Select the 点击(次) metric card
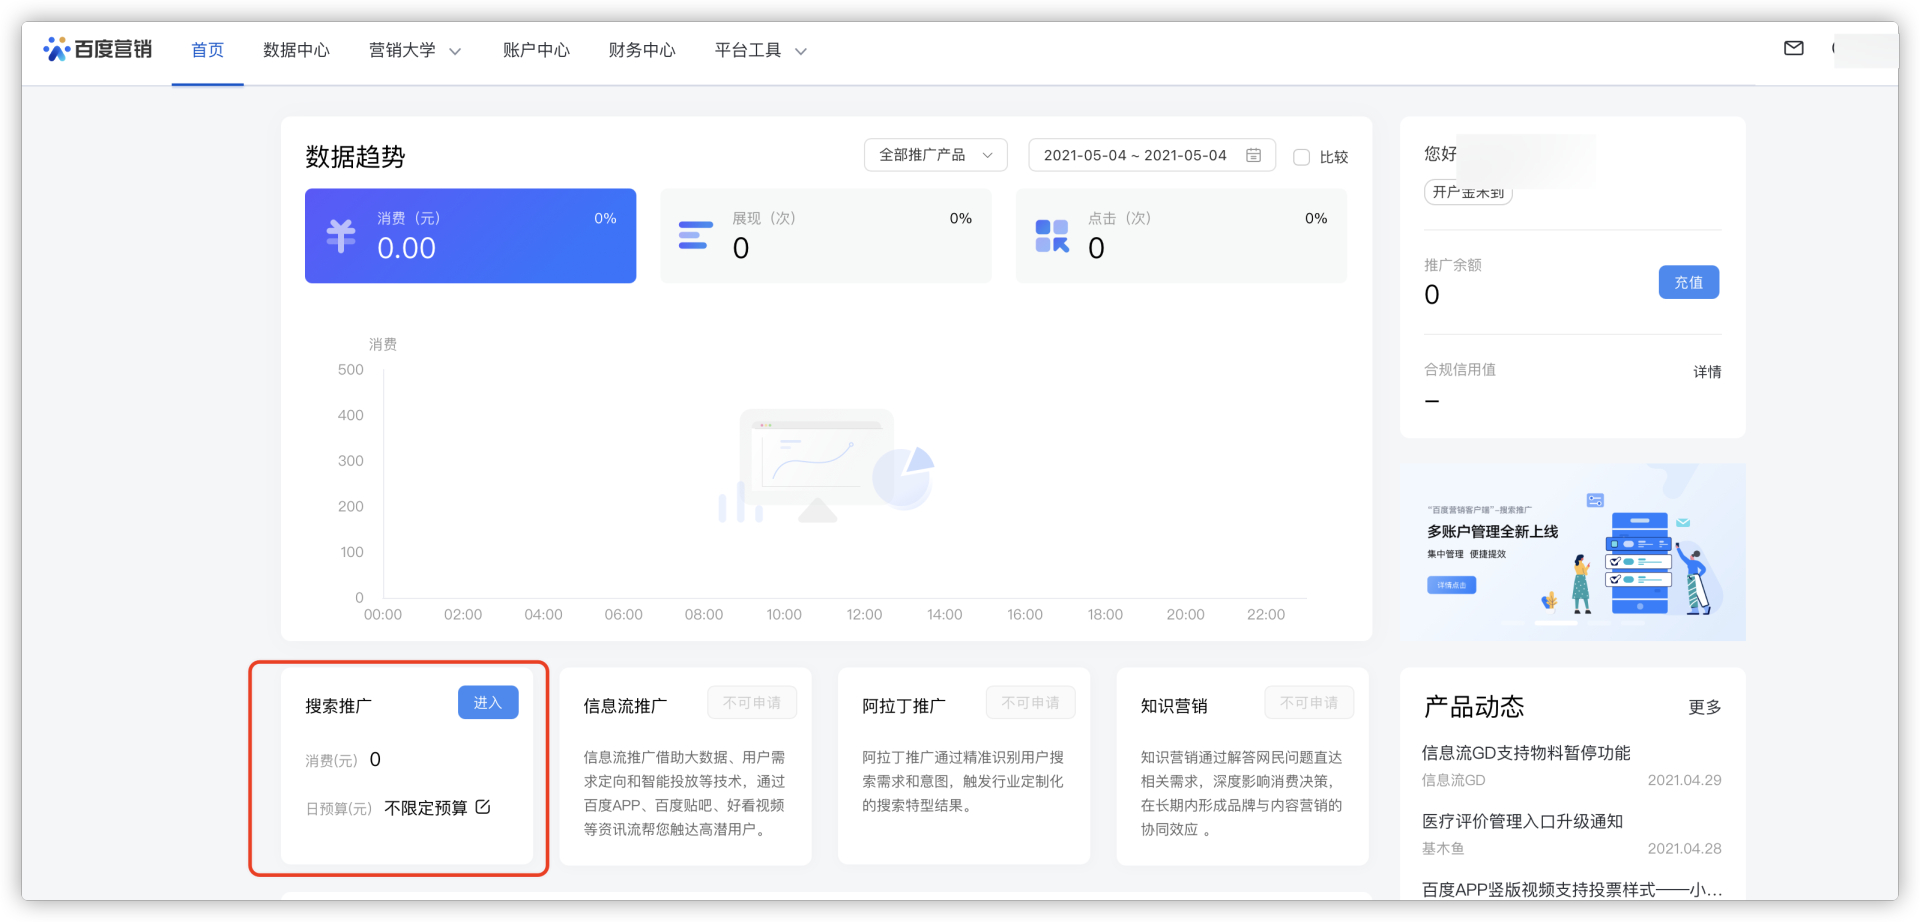 [1181, 236]
